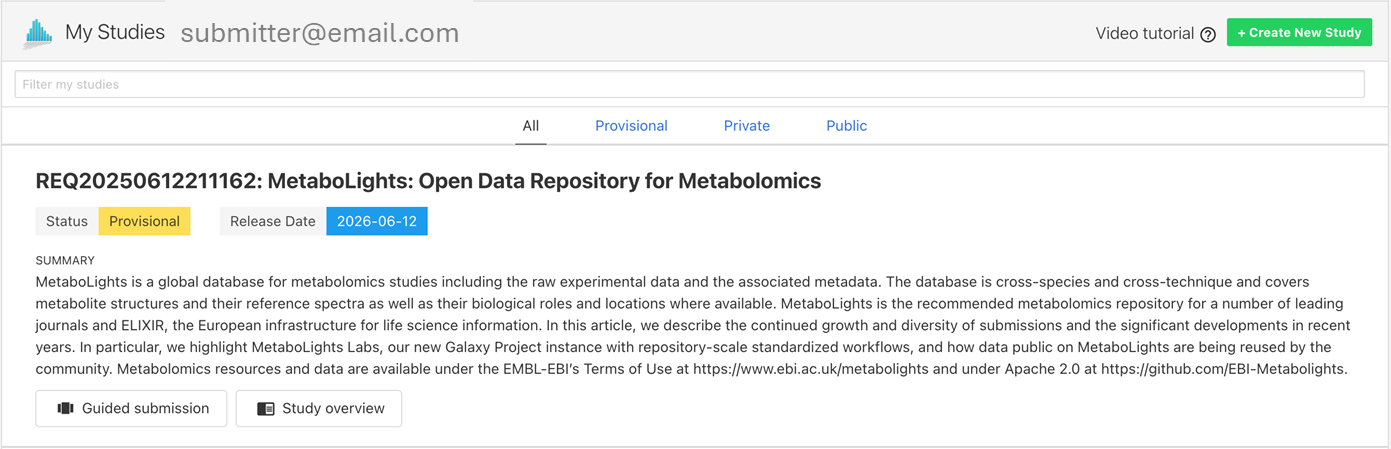1391x449 pixels.
Task: Click the question mark help icon
Action: click(1208, 34)
